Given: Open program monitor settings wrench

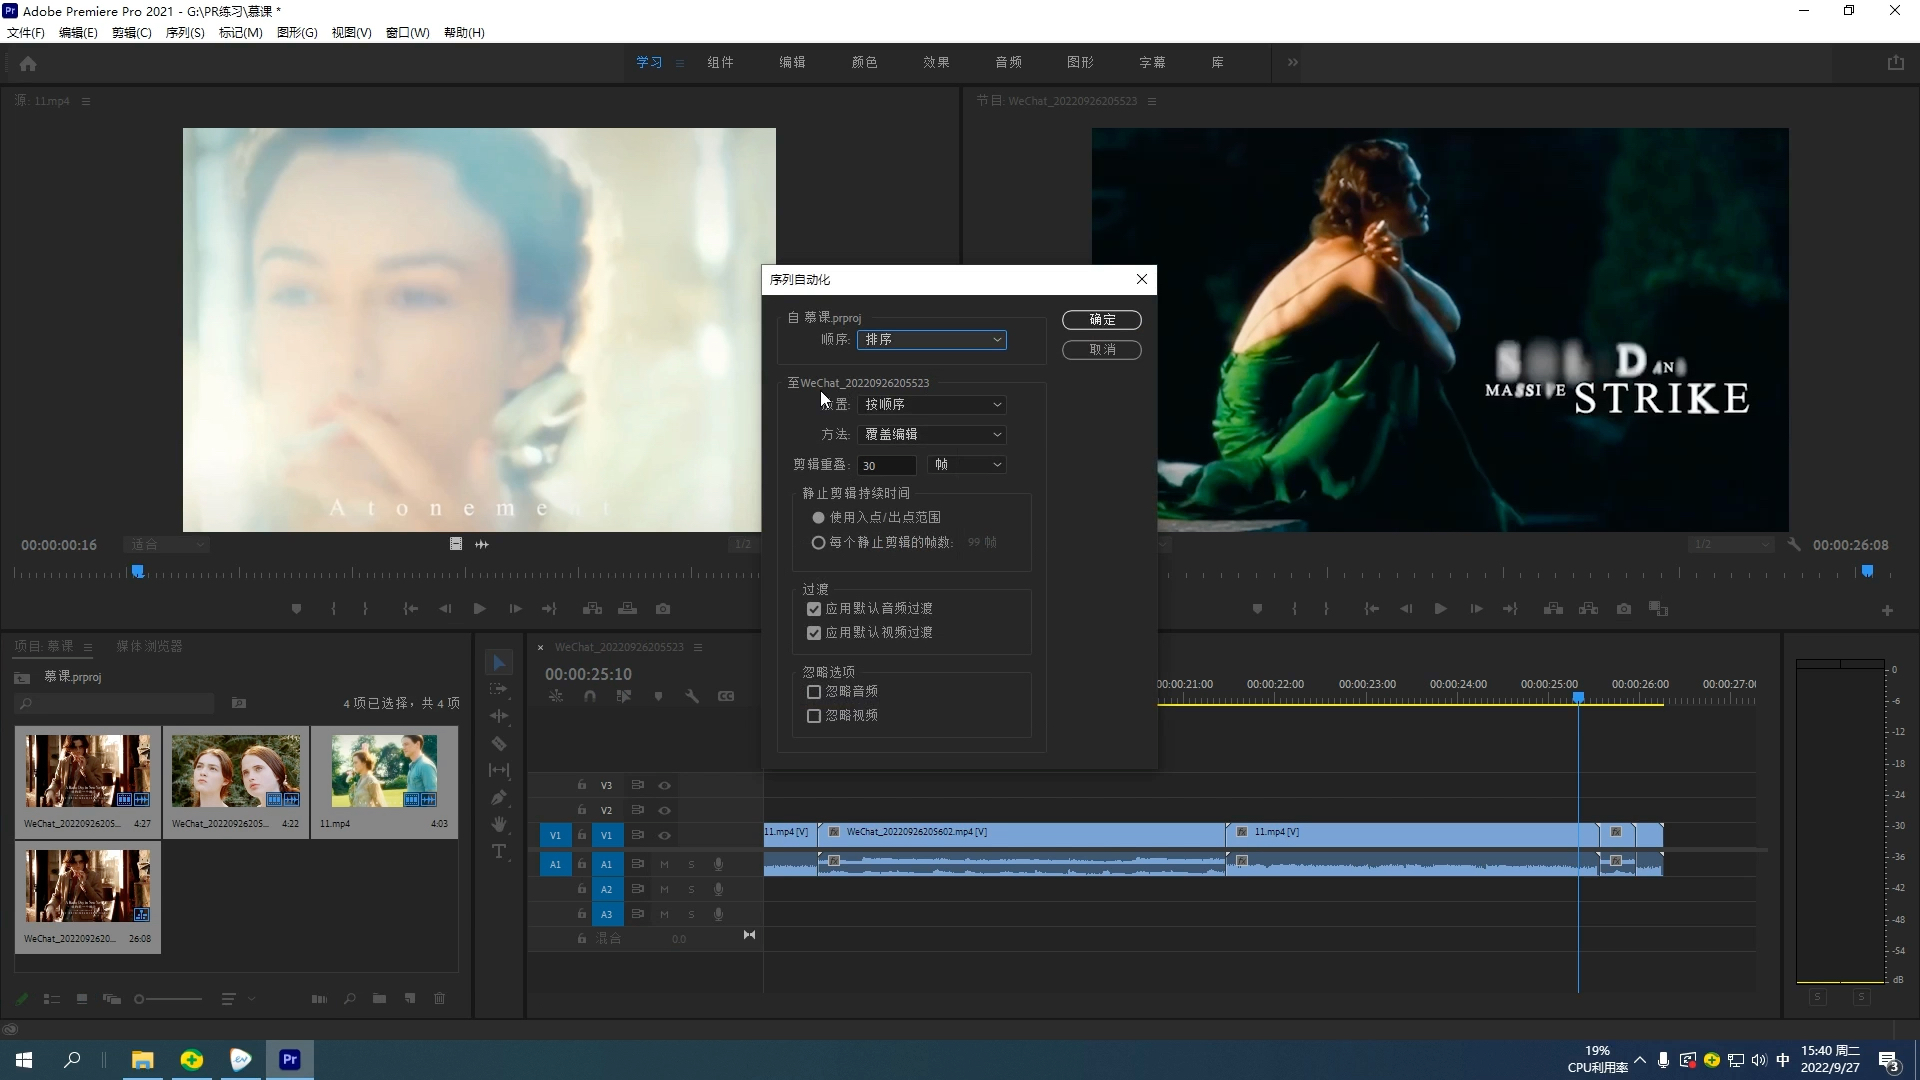Looking at the screenshot, I should click(1794, 545).
